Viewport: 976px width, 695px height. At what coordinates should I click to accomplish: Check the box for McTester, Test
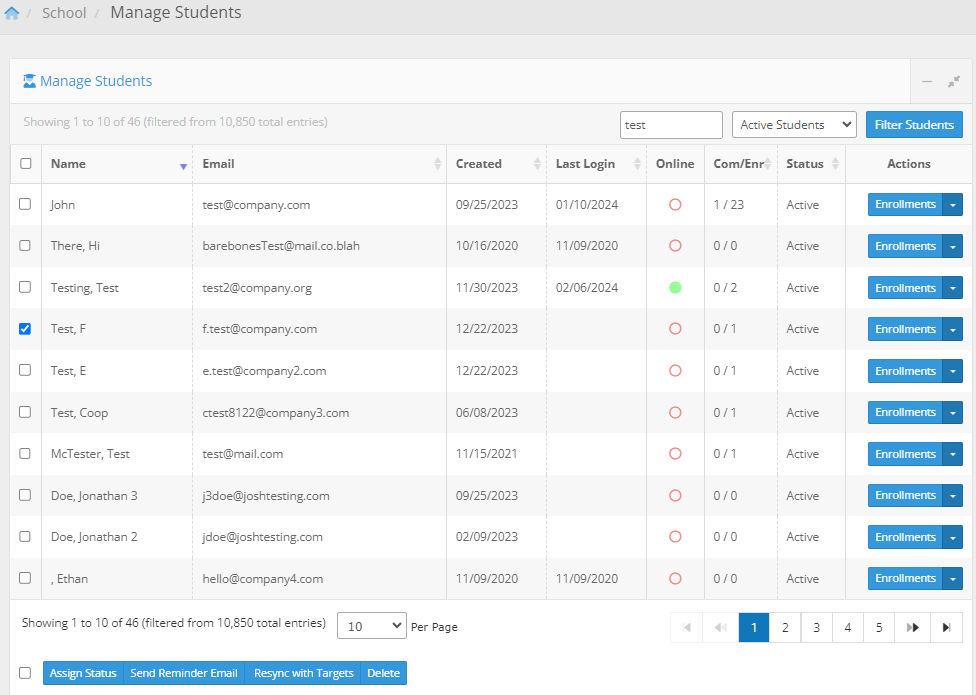pos(25,453)
